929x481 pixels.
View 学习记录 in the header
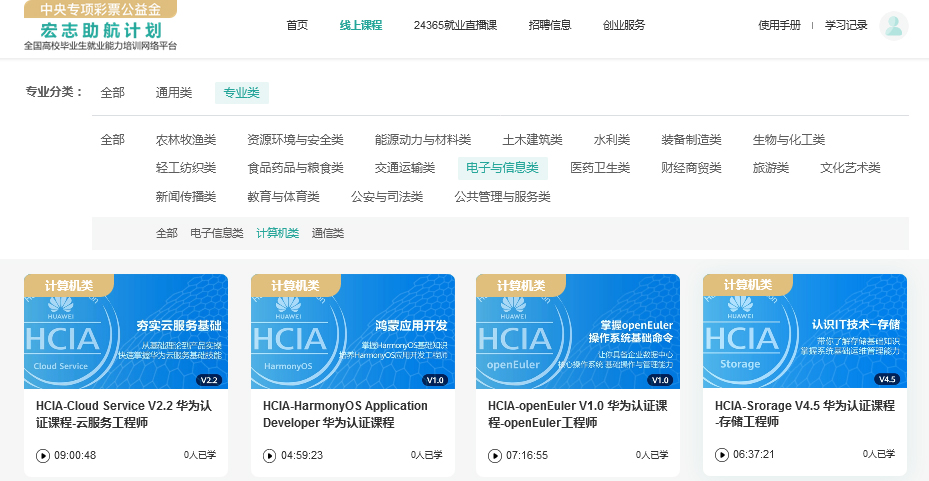click(x=846, y=26)
